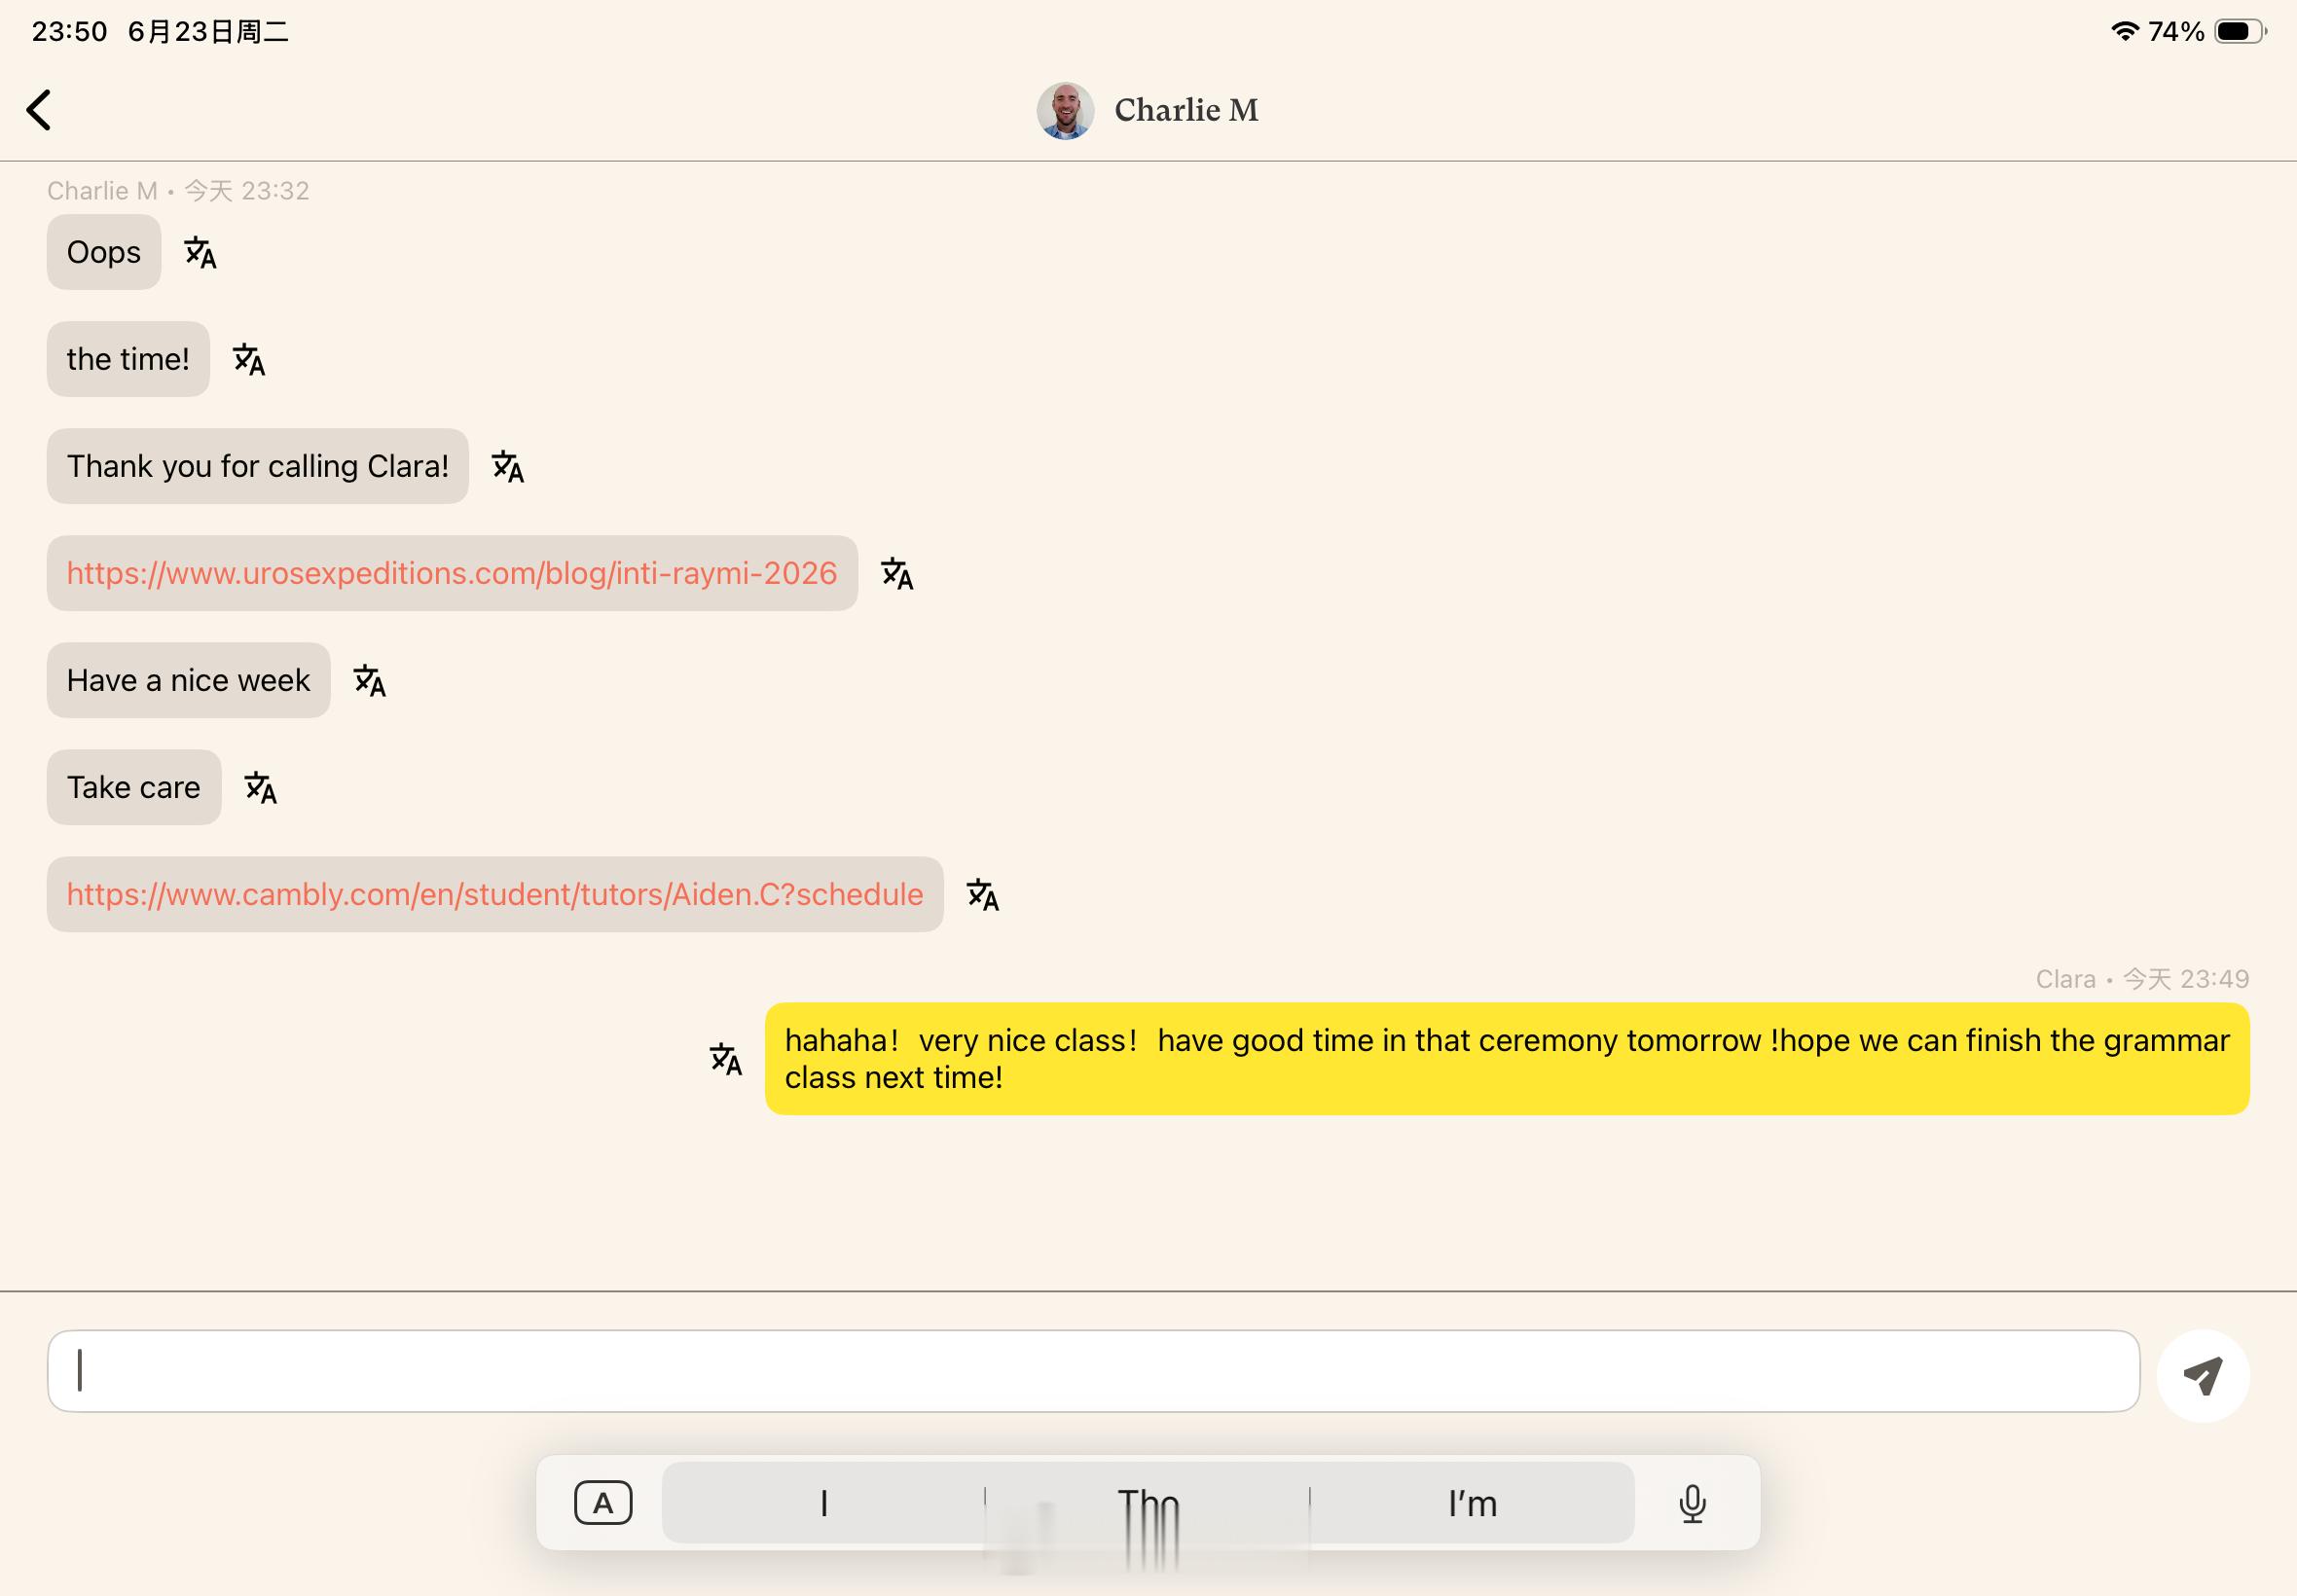Viewport: 2297px width, 1596px height.
Task: Translate the 'the time!' message
Action: [x=249, y=360]
